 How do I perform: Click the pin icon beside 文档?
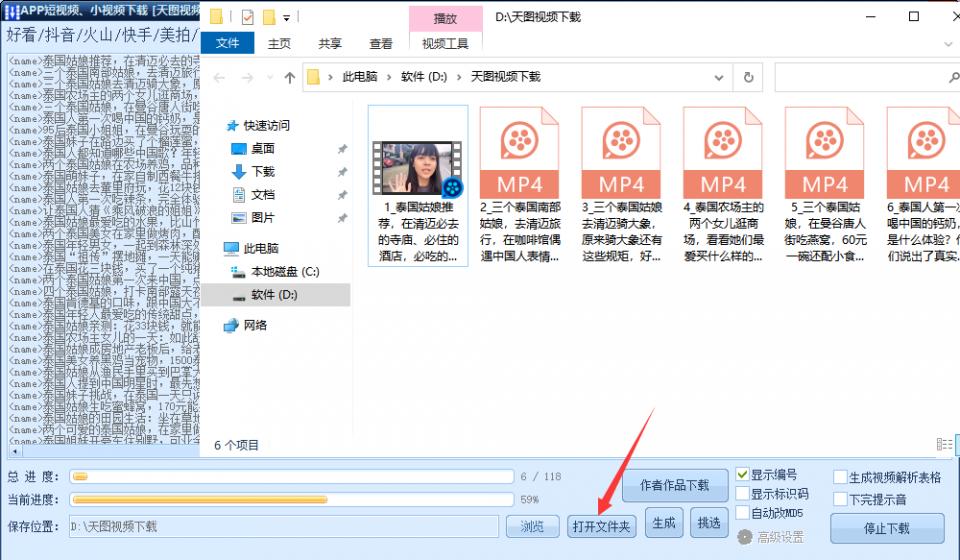tap(342, 195)
